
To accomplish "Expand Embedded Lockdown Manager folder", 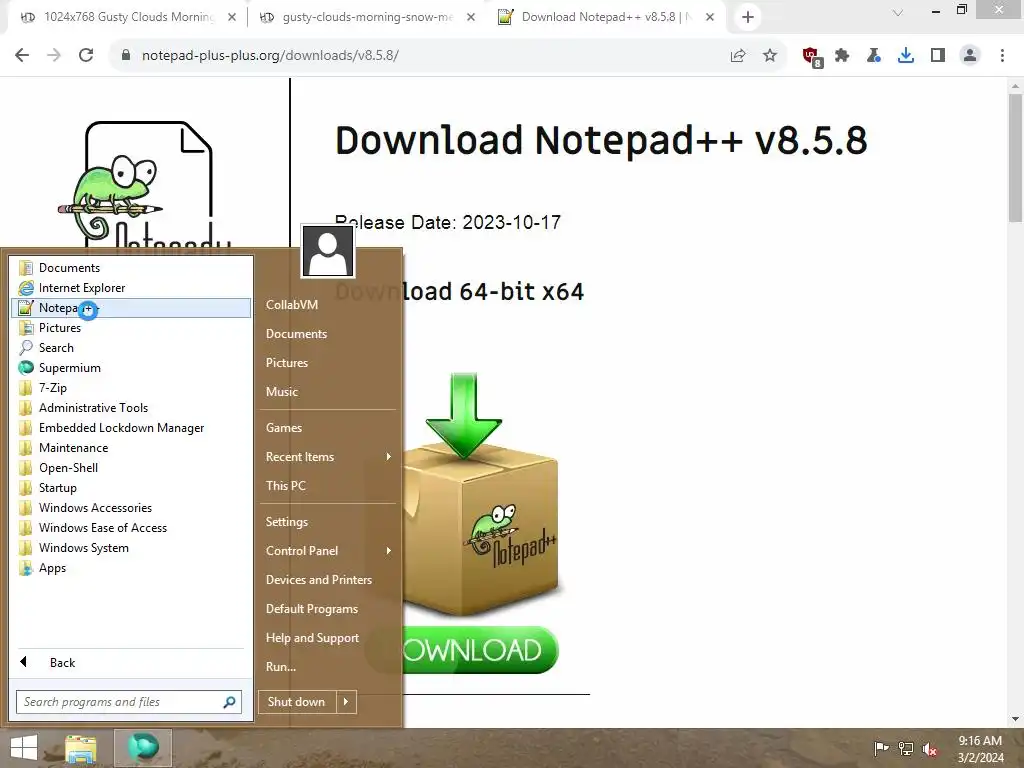I will pyautogui.click(x=131, y=428).
